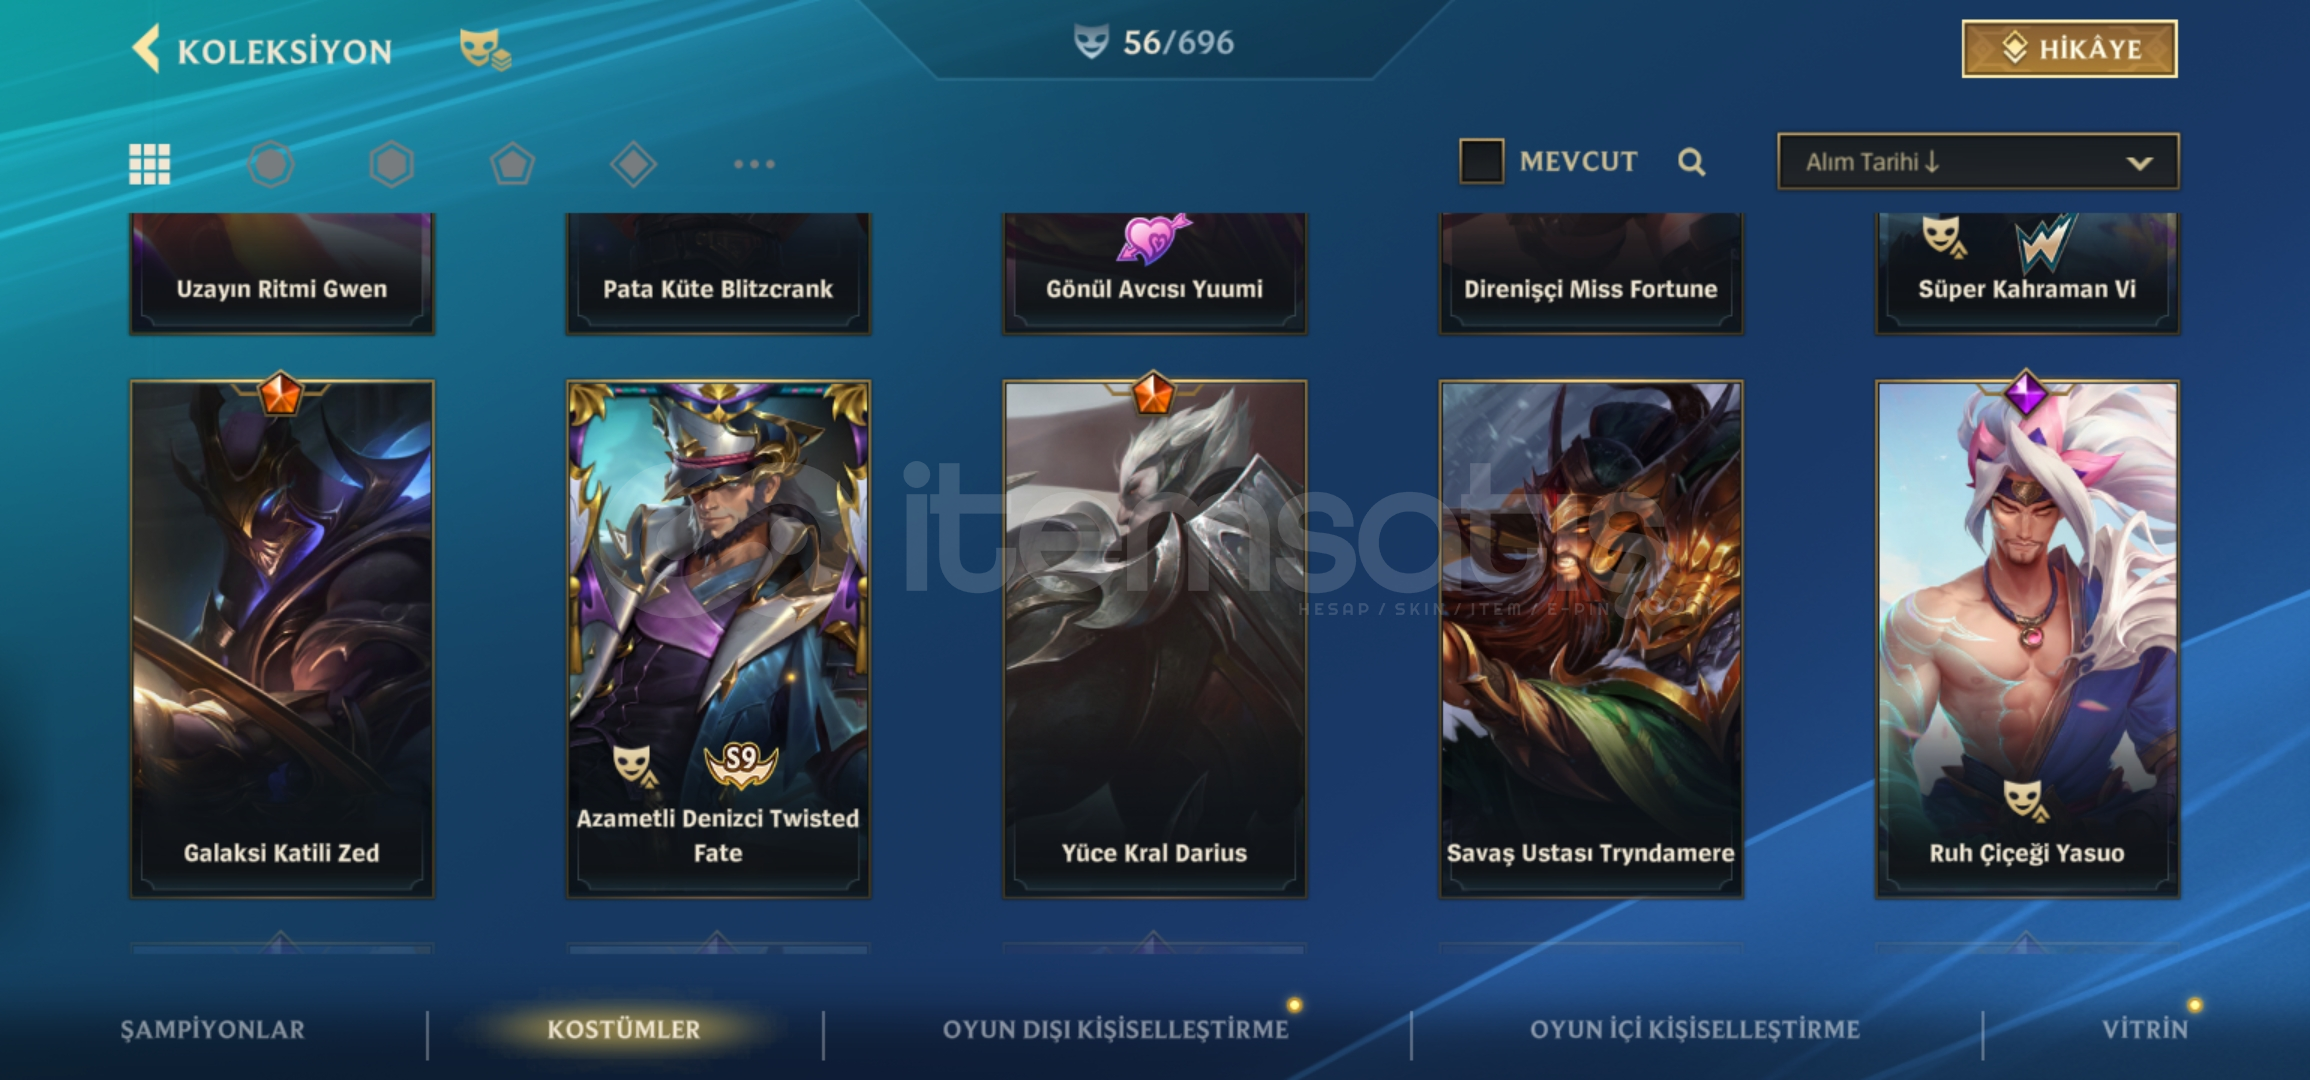This screenshot has height=1080, width=2310.
Task: Expand the Alım Tarihi sort dropdown
Action: [1977, 162]
